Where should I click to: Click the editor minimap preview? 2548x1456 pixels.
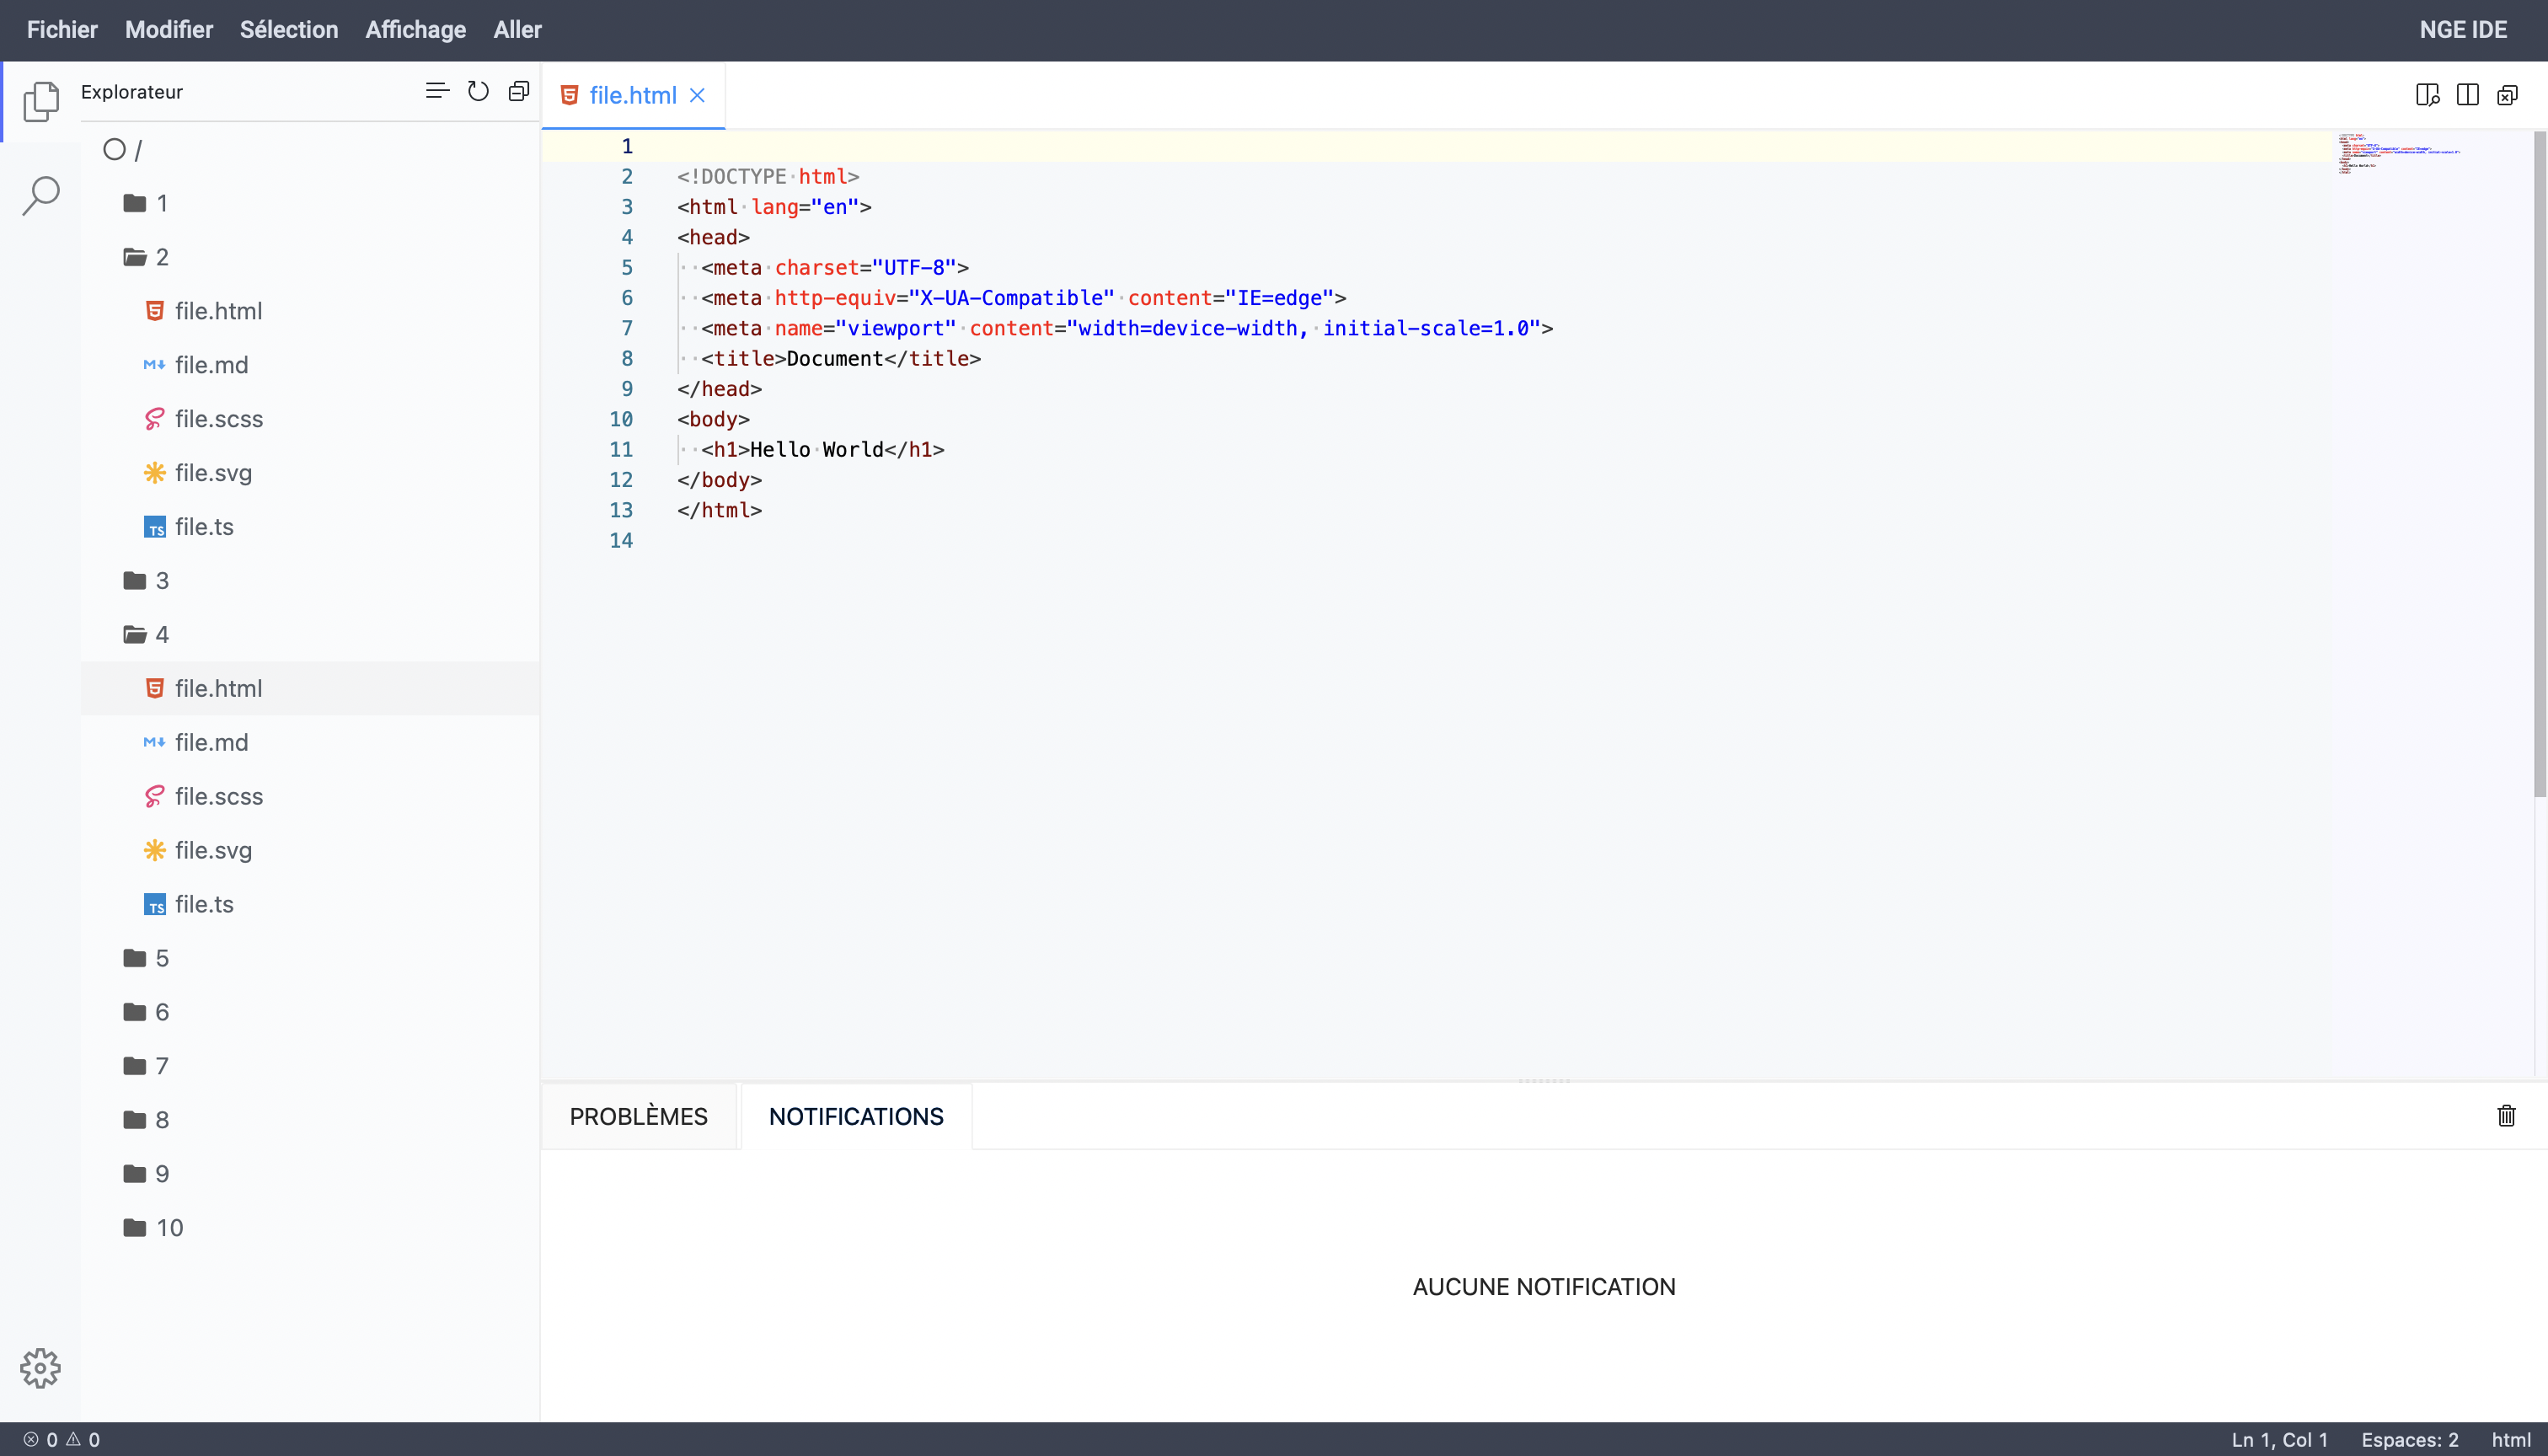[x=2398, y=153]
